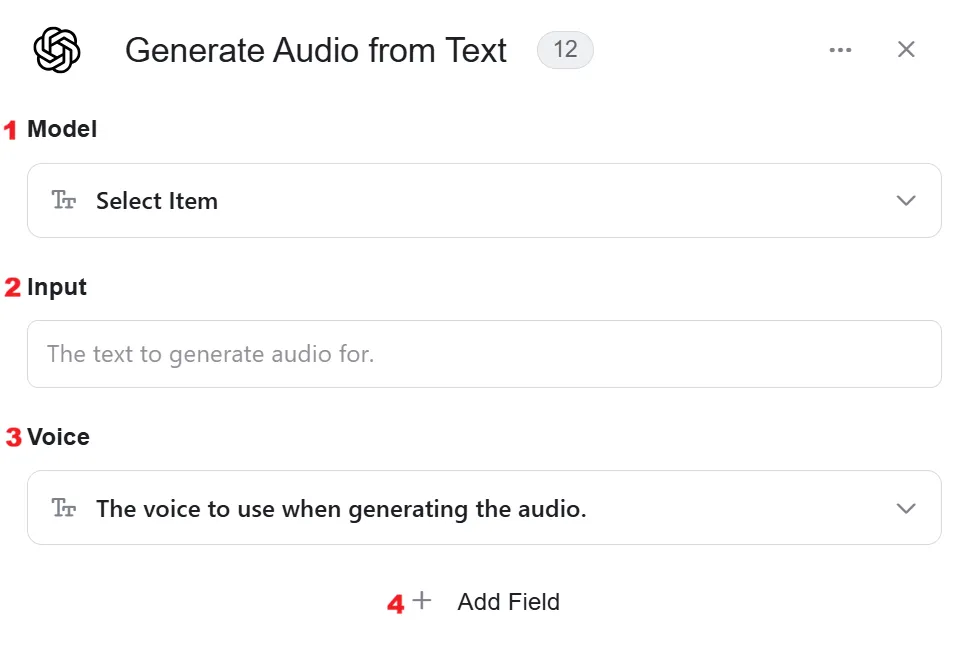Click the Generate Audio from Text title

[315, 50]
